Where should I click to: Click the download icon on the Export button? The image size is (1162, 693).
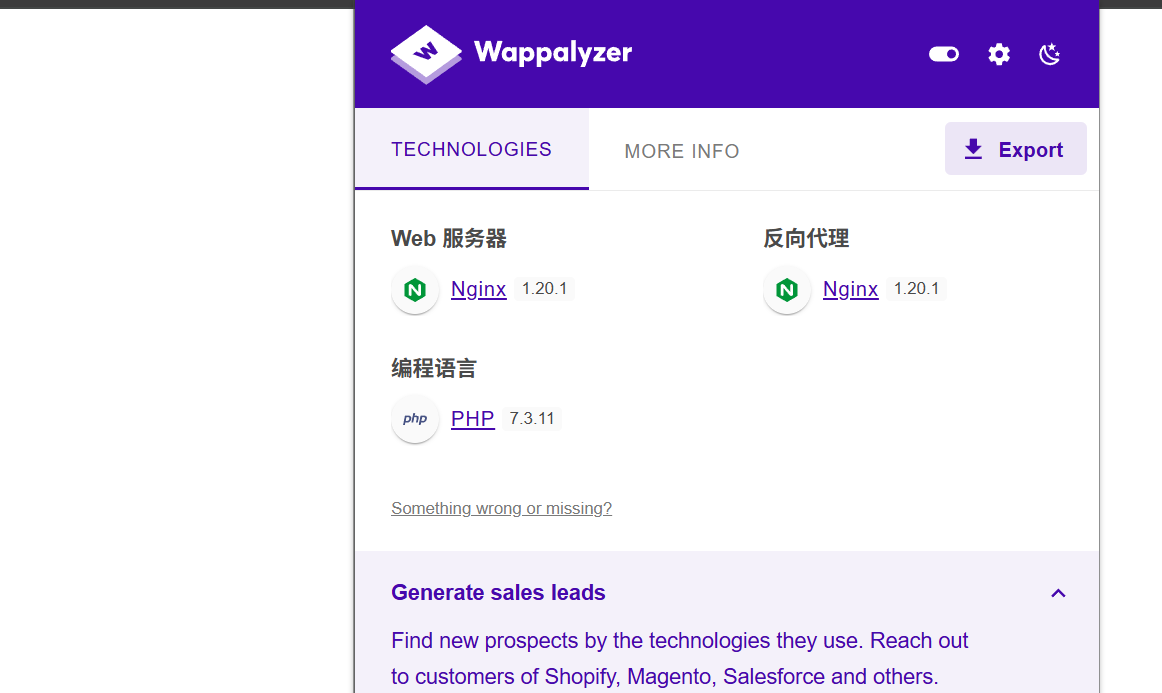[x=971, y=148]
